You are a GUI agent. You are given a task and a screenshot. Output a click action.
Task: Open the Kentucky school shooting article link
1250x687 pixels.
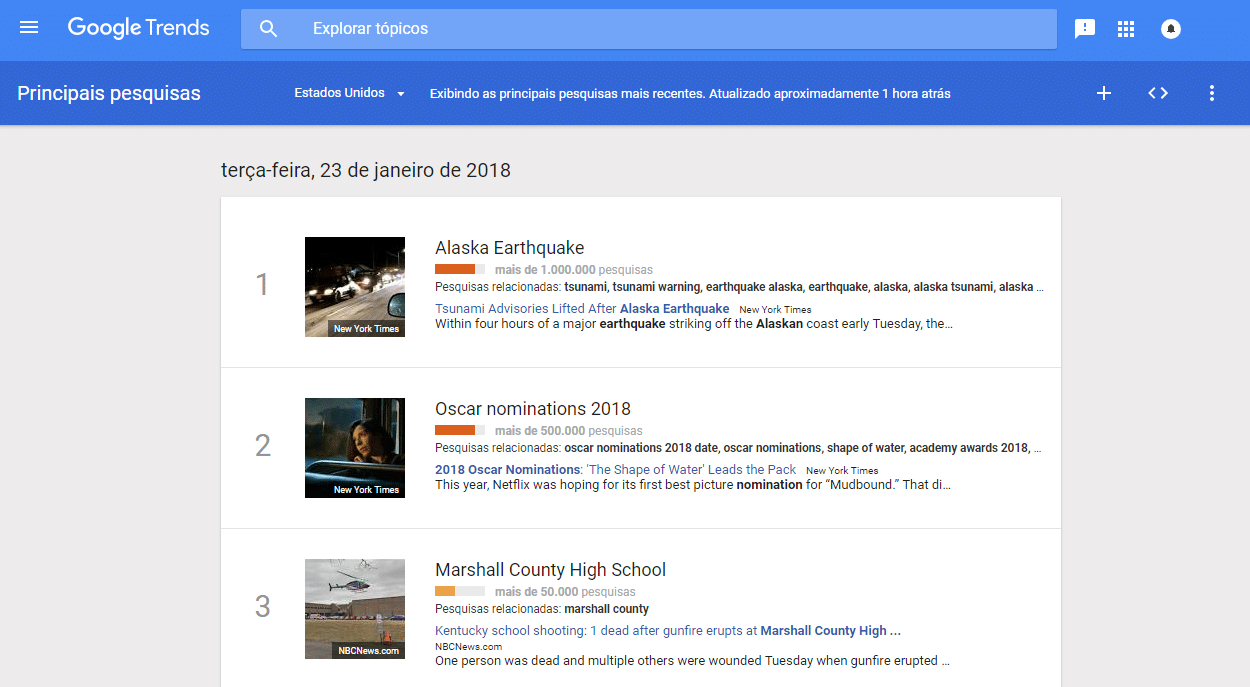(x=668, y=631)
